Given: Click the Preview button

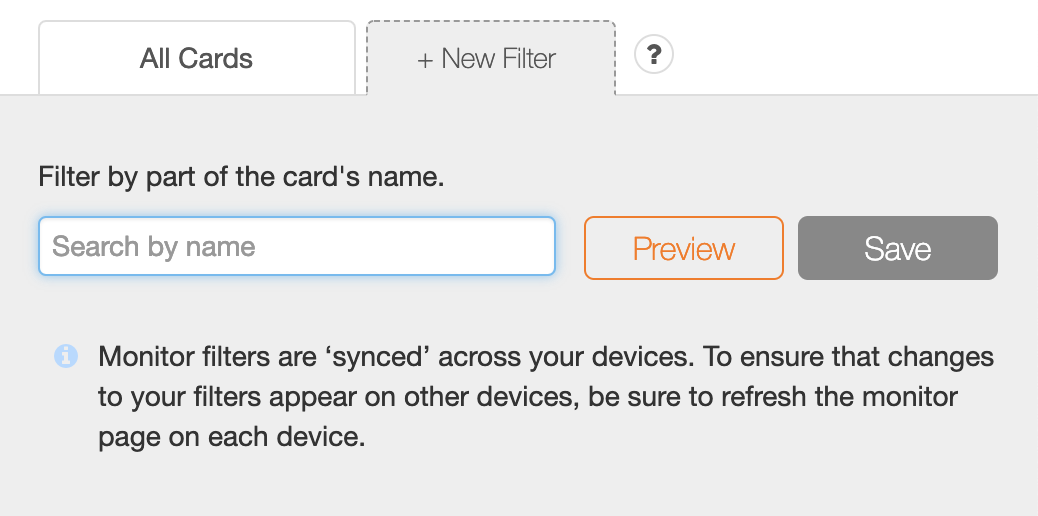Looking at the screenshot, I should click(683, 248).
